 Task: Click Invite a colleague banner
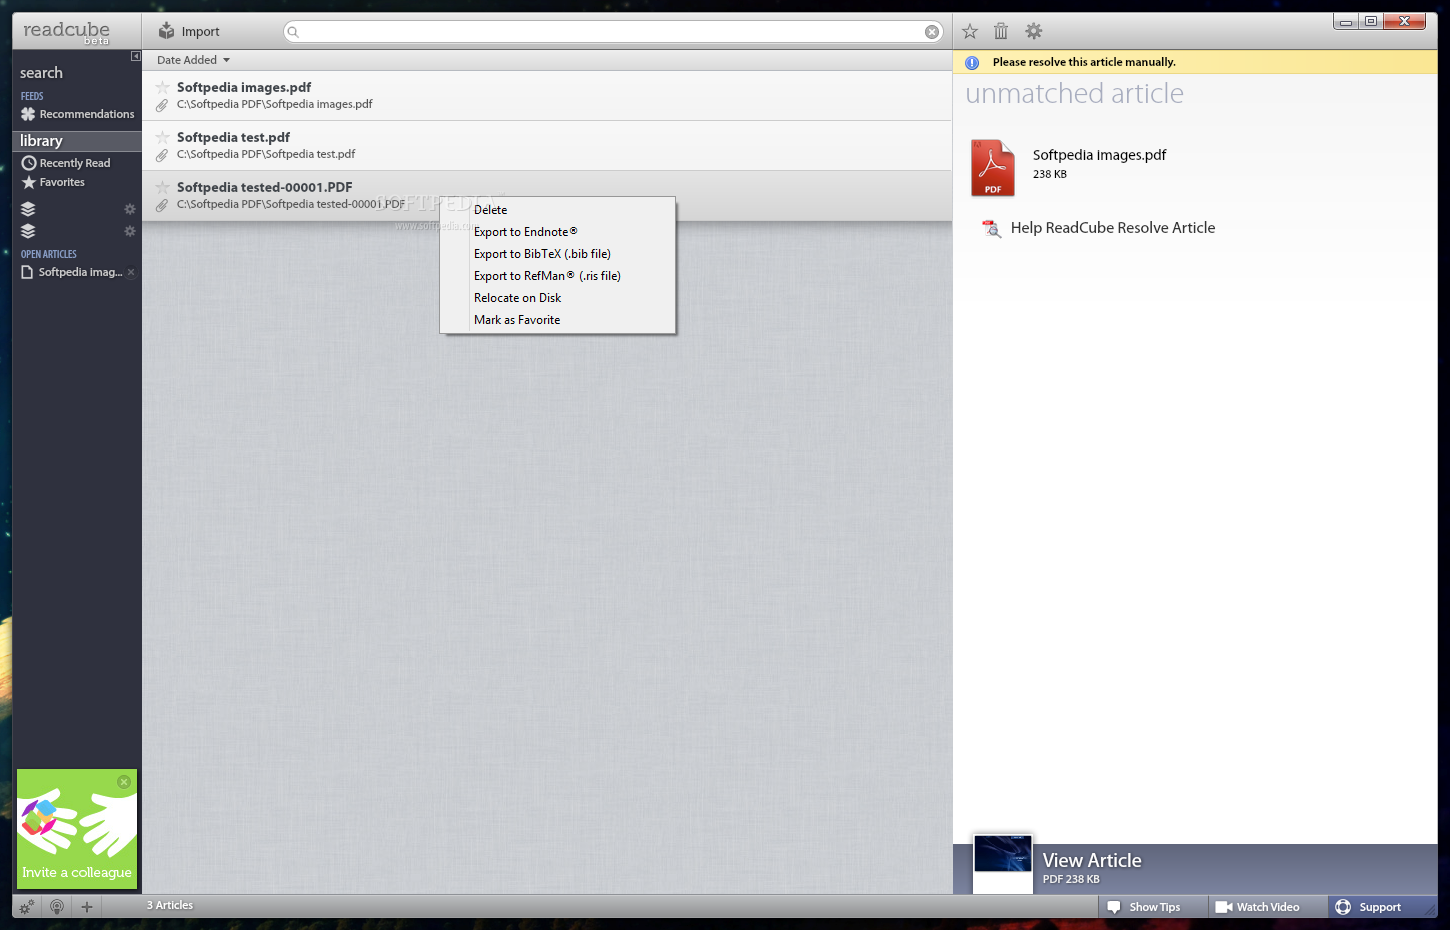pos(77,829)
